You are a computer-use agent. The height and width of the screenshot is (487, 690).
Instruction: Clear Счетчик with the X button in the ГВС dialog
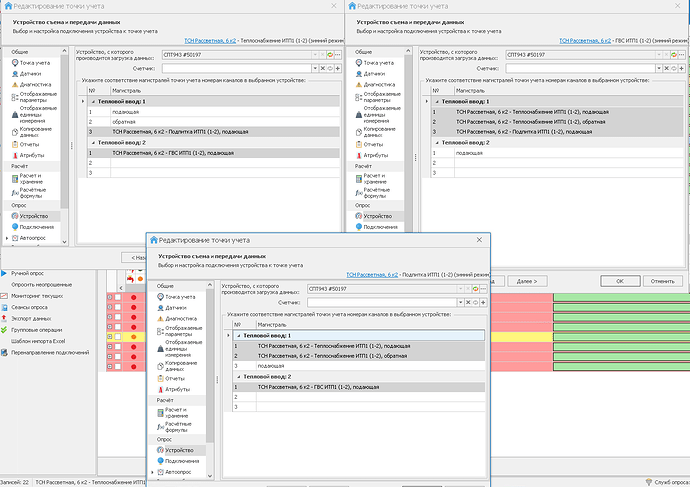pos(666,68)
